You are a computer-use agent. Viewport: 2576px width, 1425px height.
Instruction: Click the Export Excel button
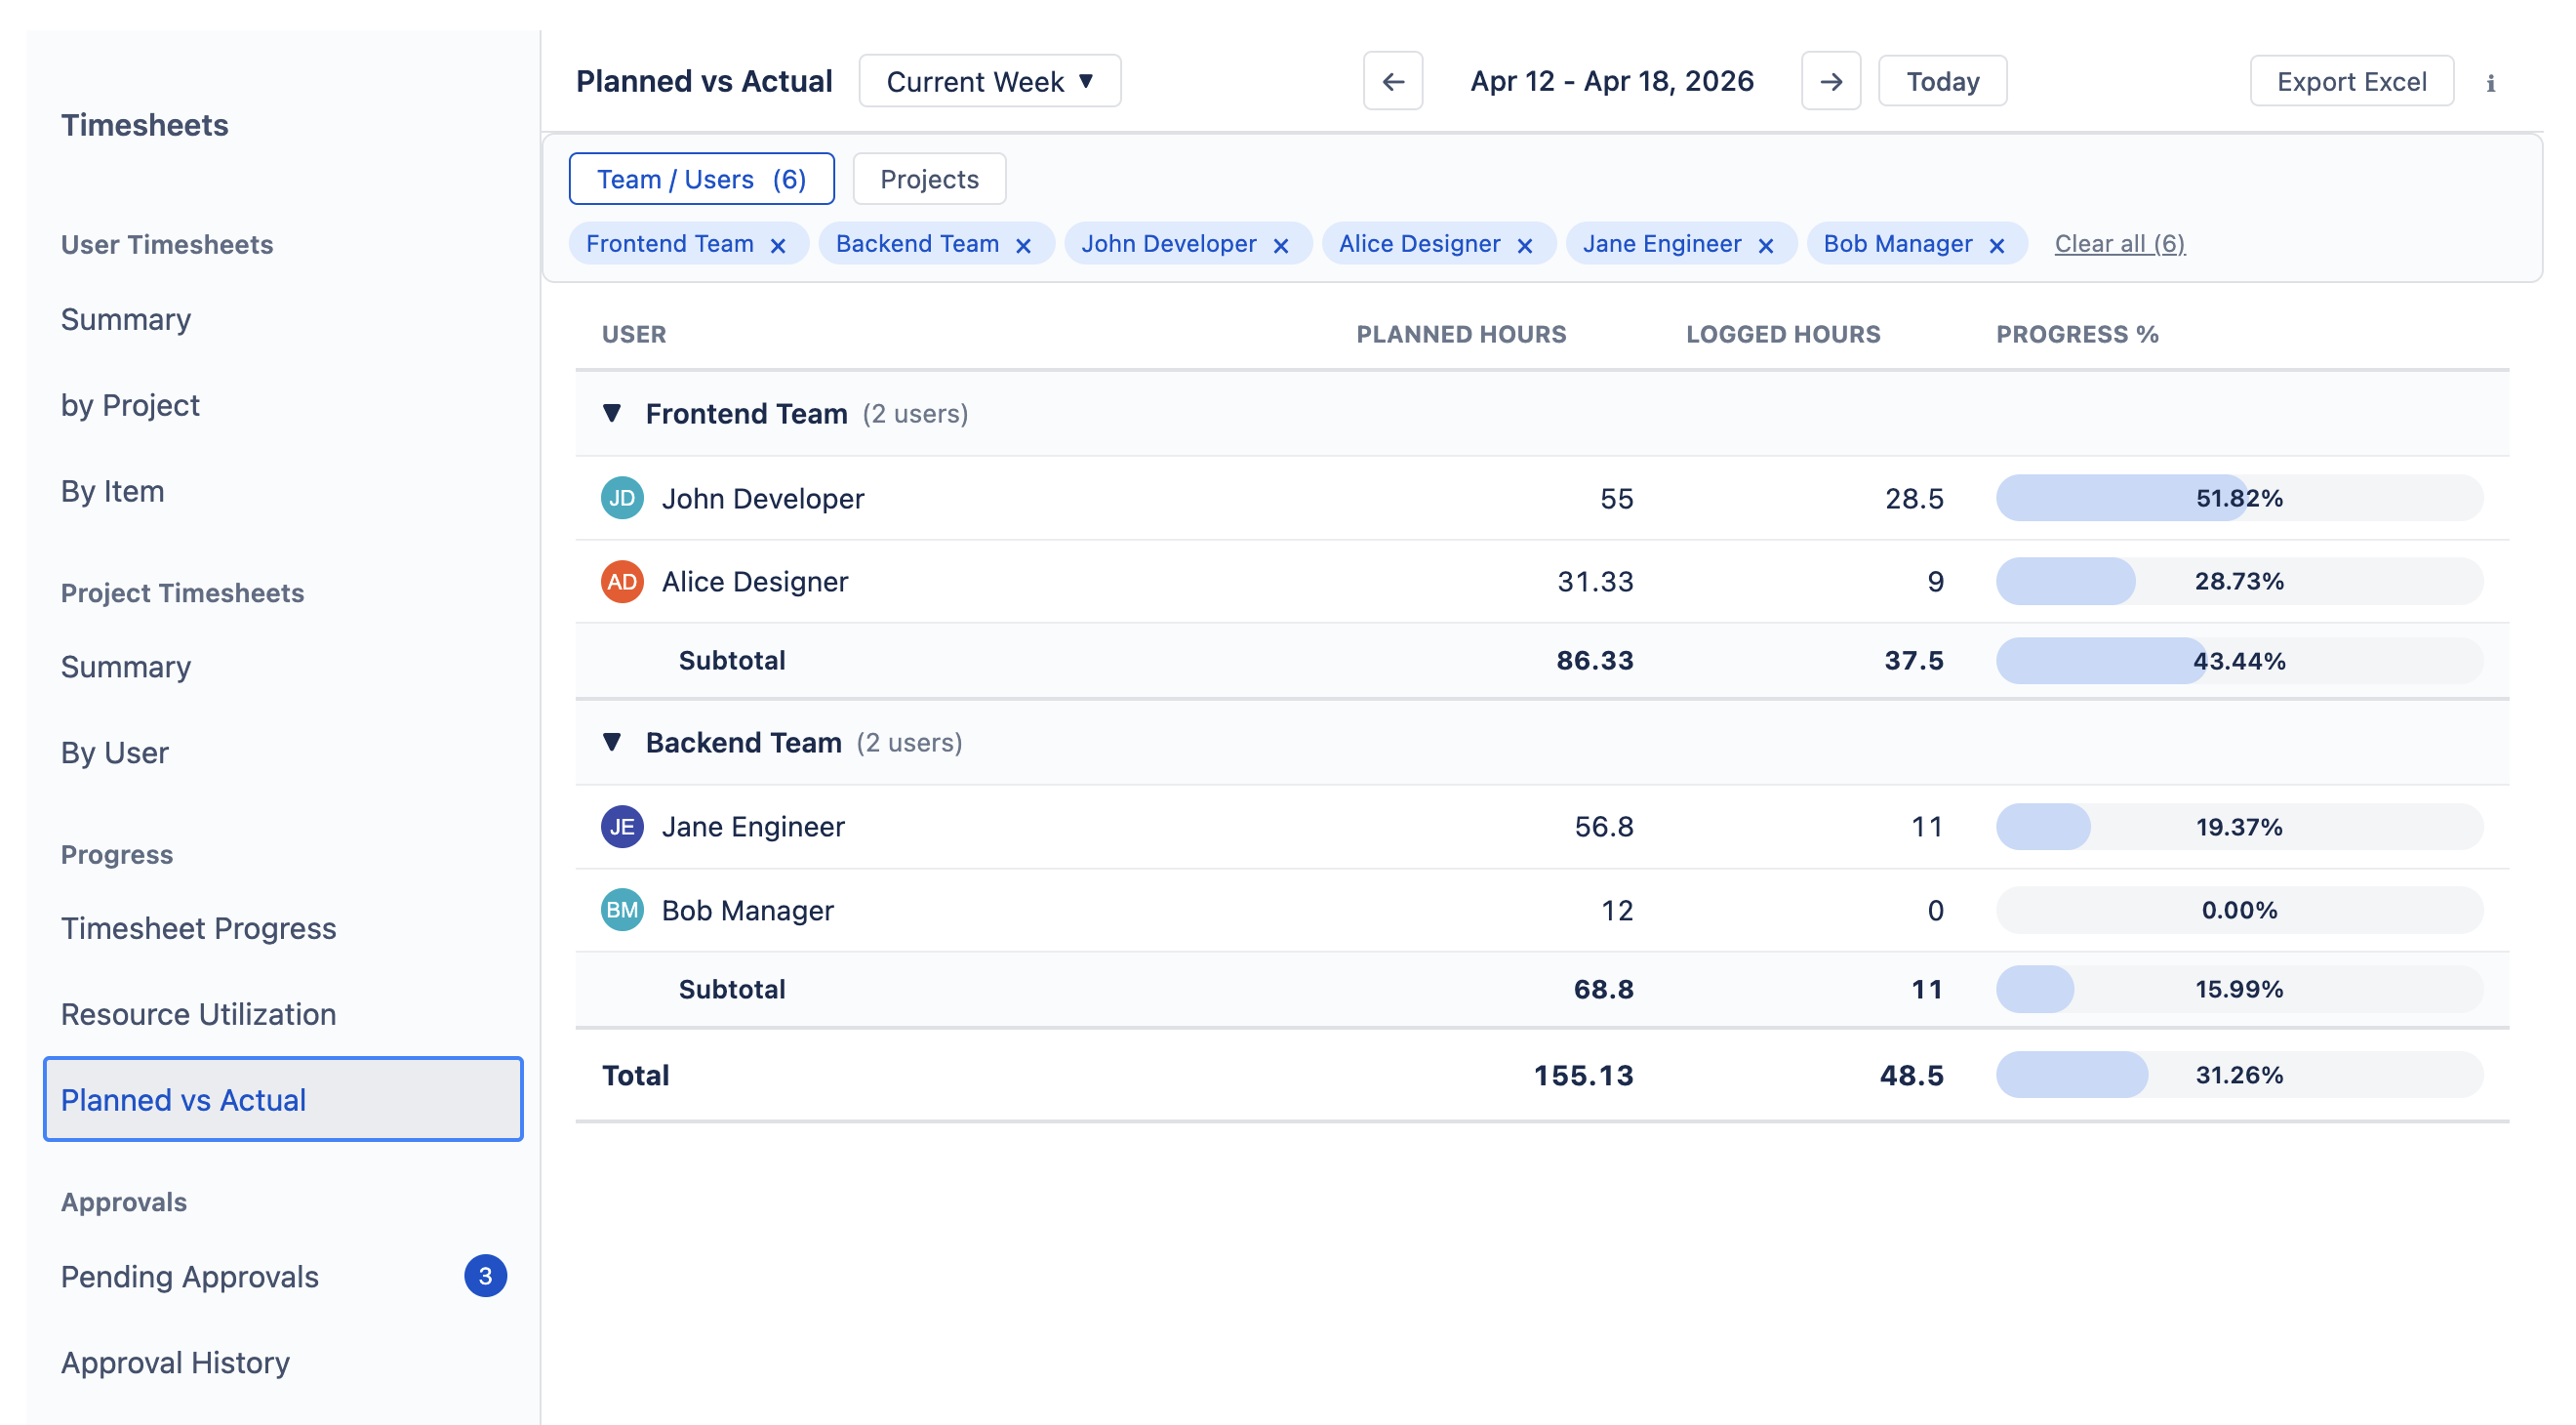pos(2351,81)
